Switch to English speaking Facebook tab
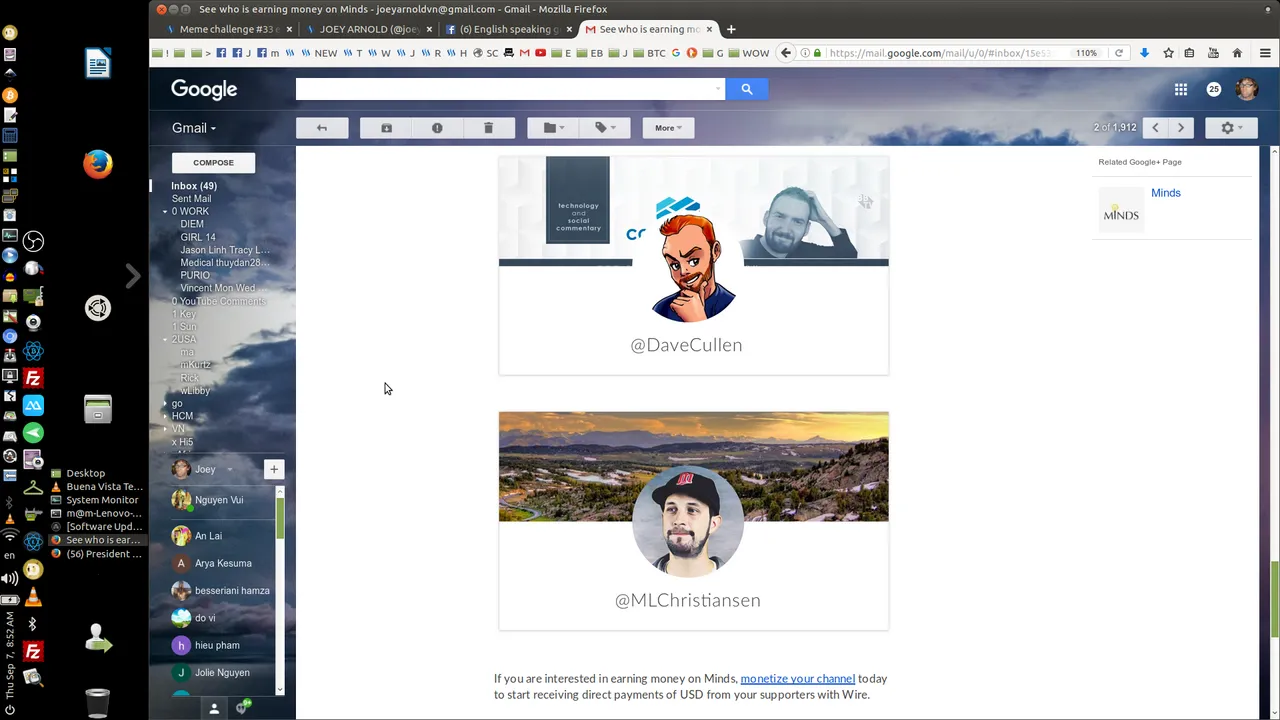Screen dimensions: 1280x720 [x=508, y=29]
